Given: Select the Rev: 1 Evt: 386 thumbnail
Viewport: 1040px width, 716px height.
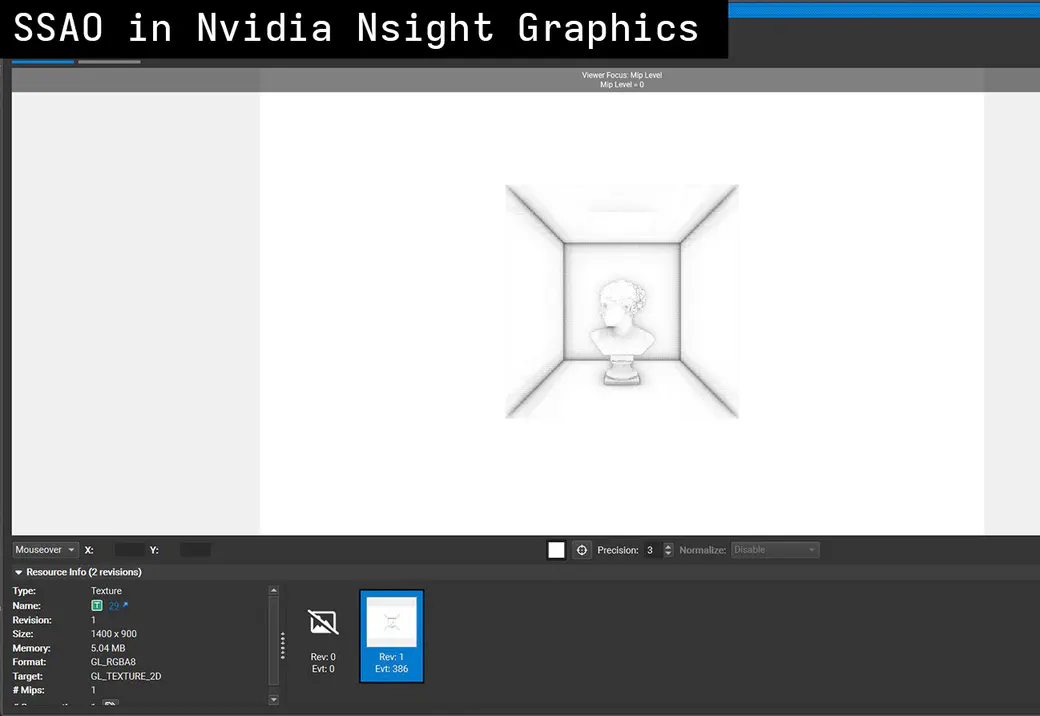Looking at the screenshot, I should coord(391,636).
